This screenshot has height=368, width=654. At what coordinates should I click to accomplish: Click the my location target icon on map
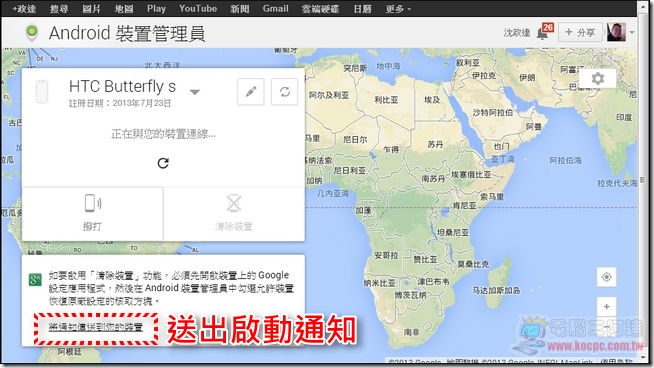click(x=606, y=277)
